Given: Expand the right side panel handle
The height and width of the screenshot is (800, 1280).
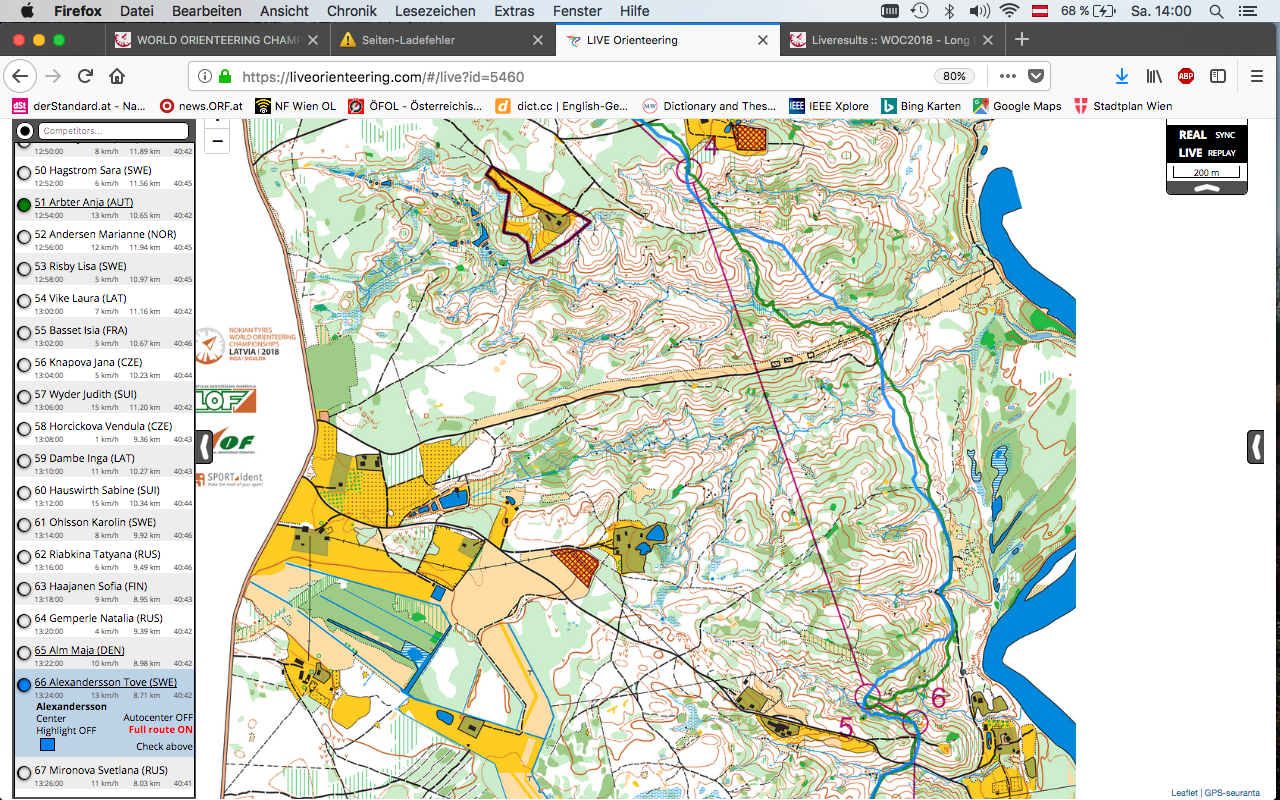Looking at the screenshot, I should pos(1255,446).
